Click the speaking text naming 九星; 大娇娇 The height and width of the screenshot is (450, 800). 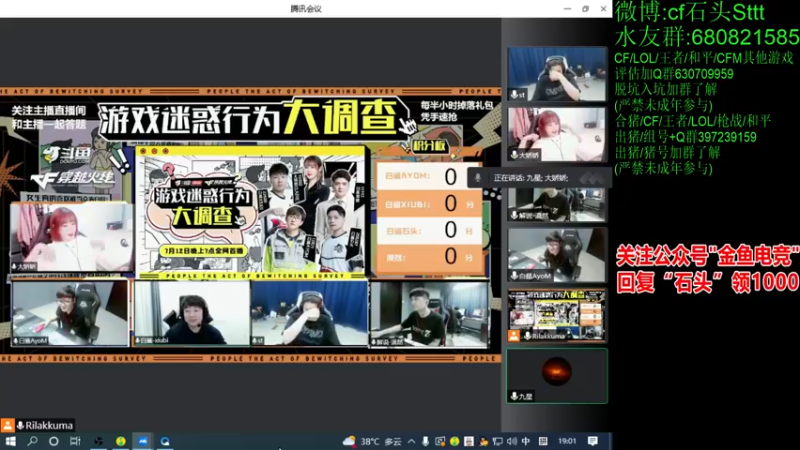click(530, 178)
